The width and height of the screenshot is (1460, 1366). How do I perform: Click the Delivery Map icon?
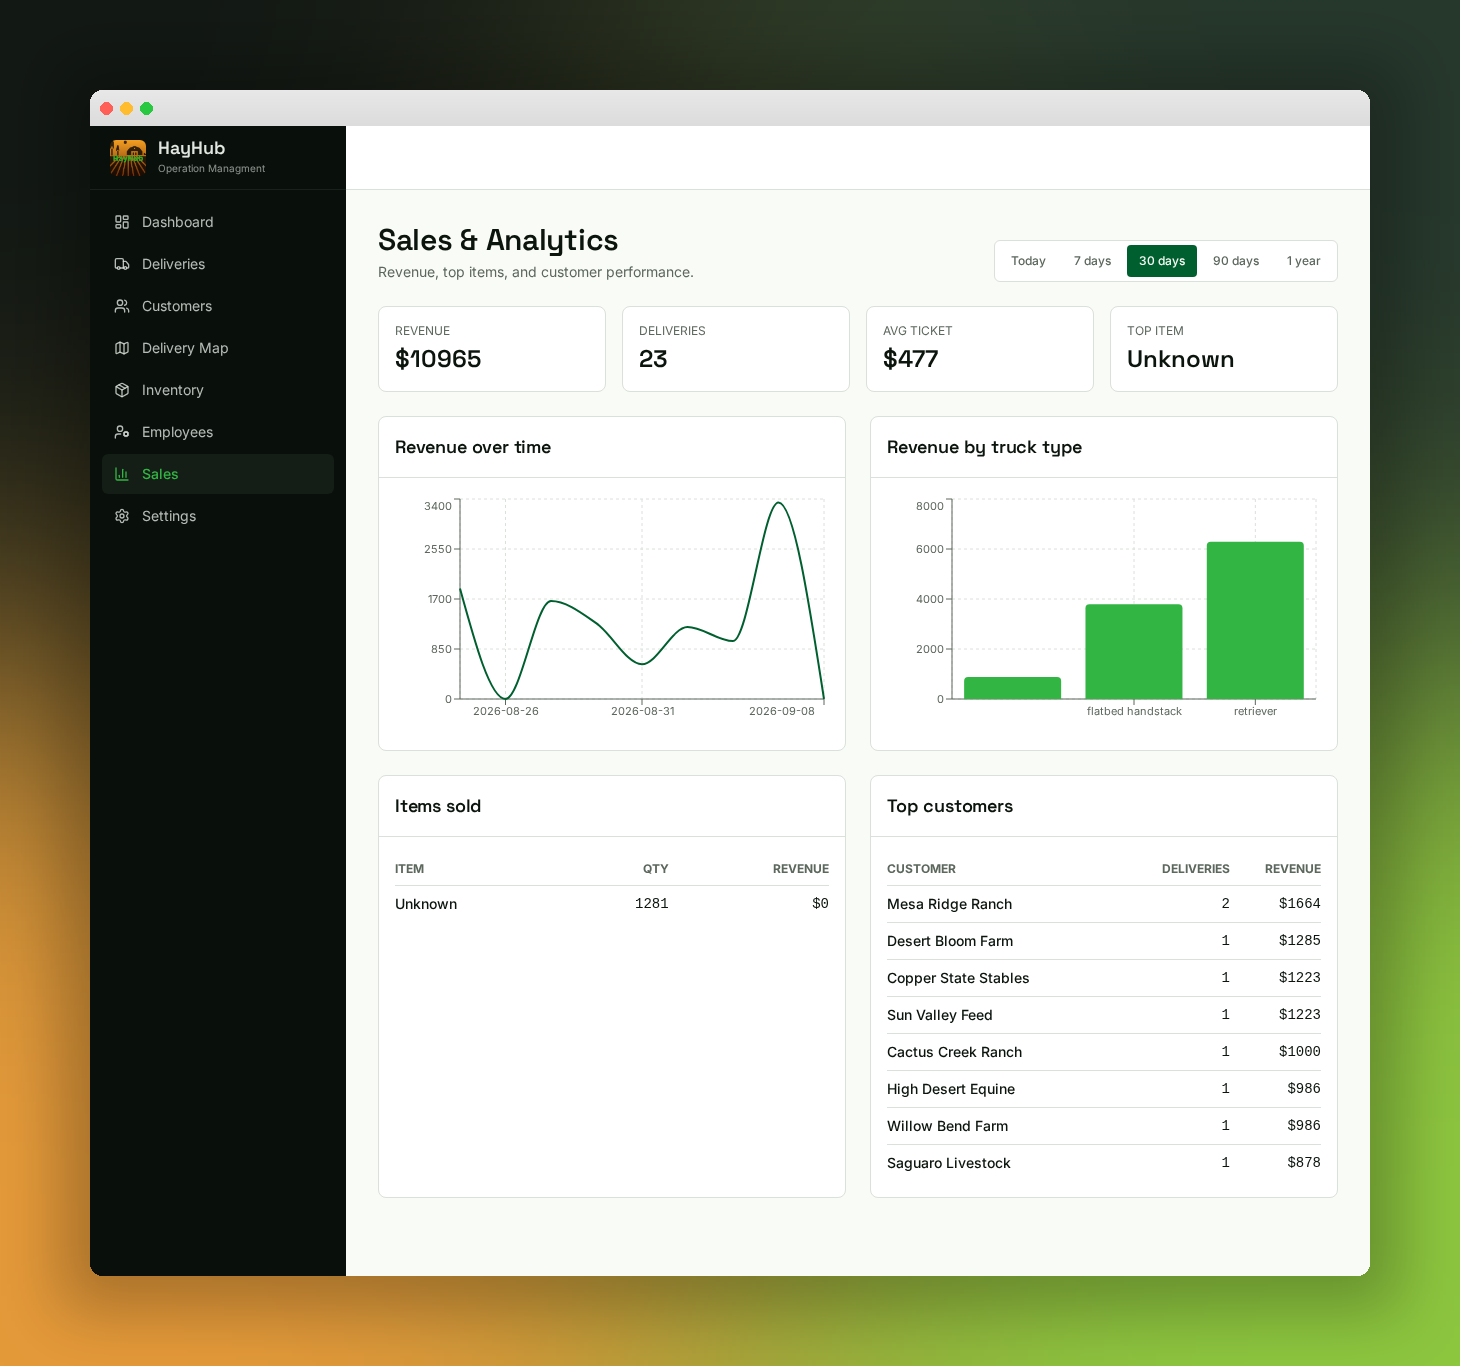tap(122, 348)
